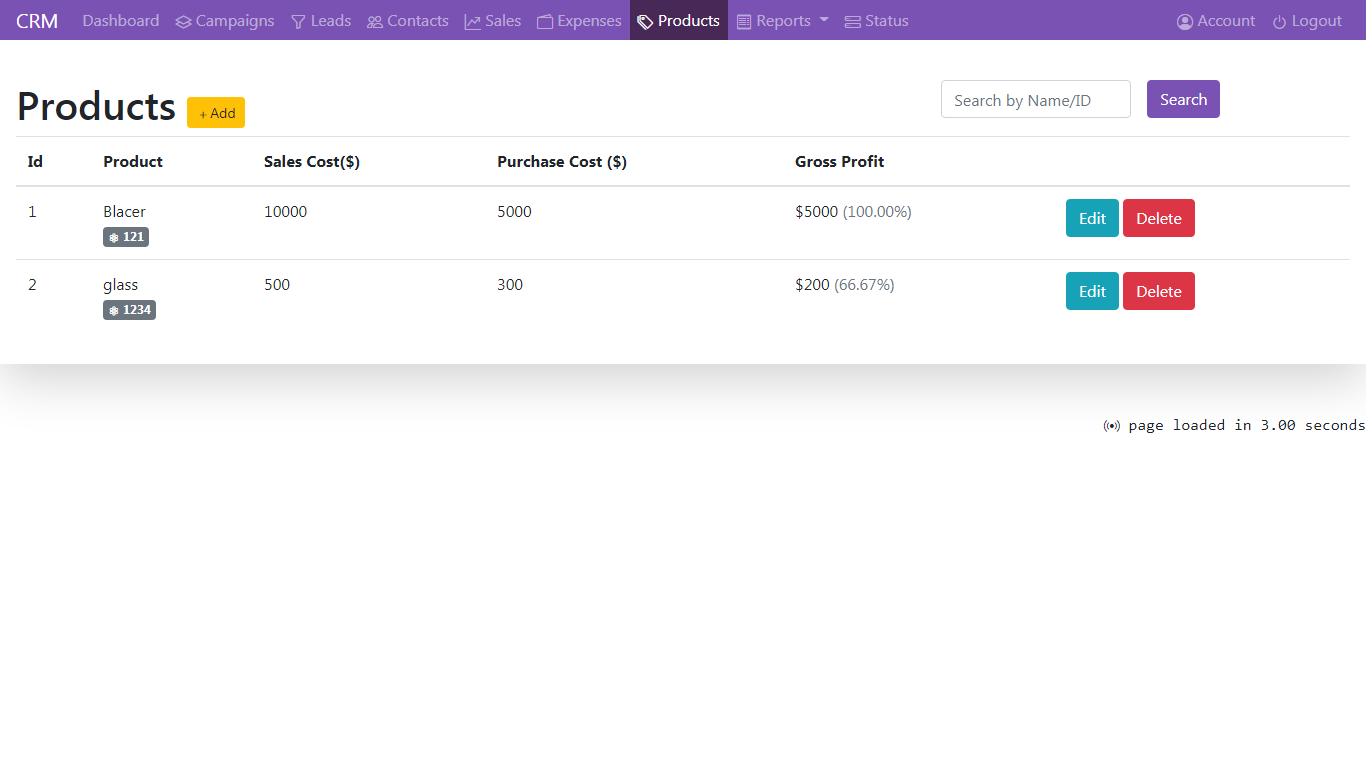Click the Contacts people icon
Viewport: 1366px width, 768px height.
(x=375, y=22)
